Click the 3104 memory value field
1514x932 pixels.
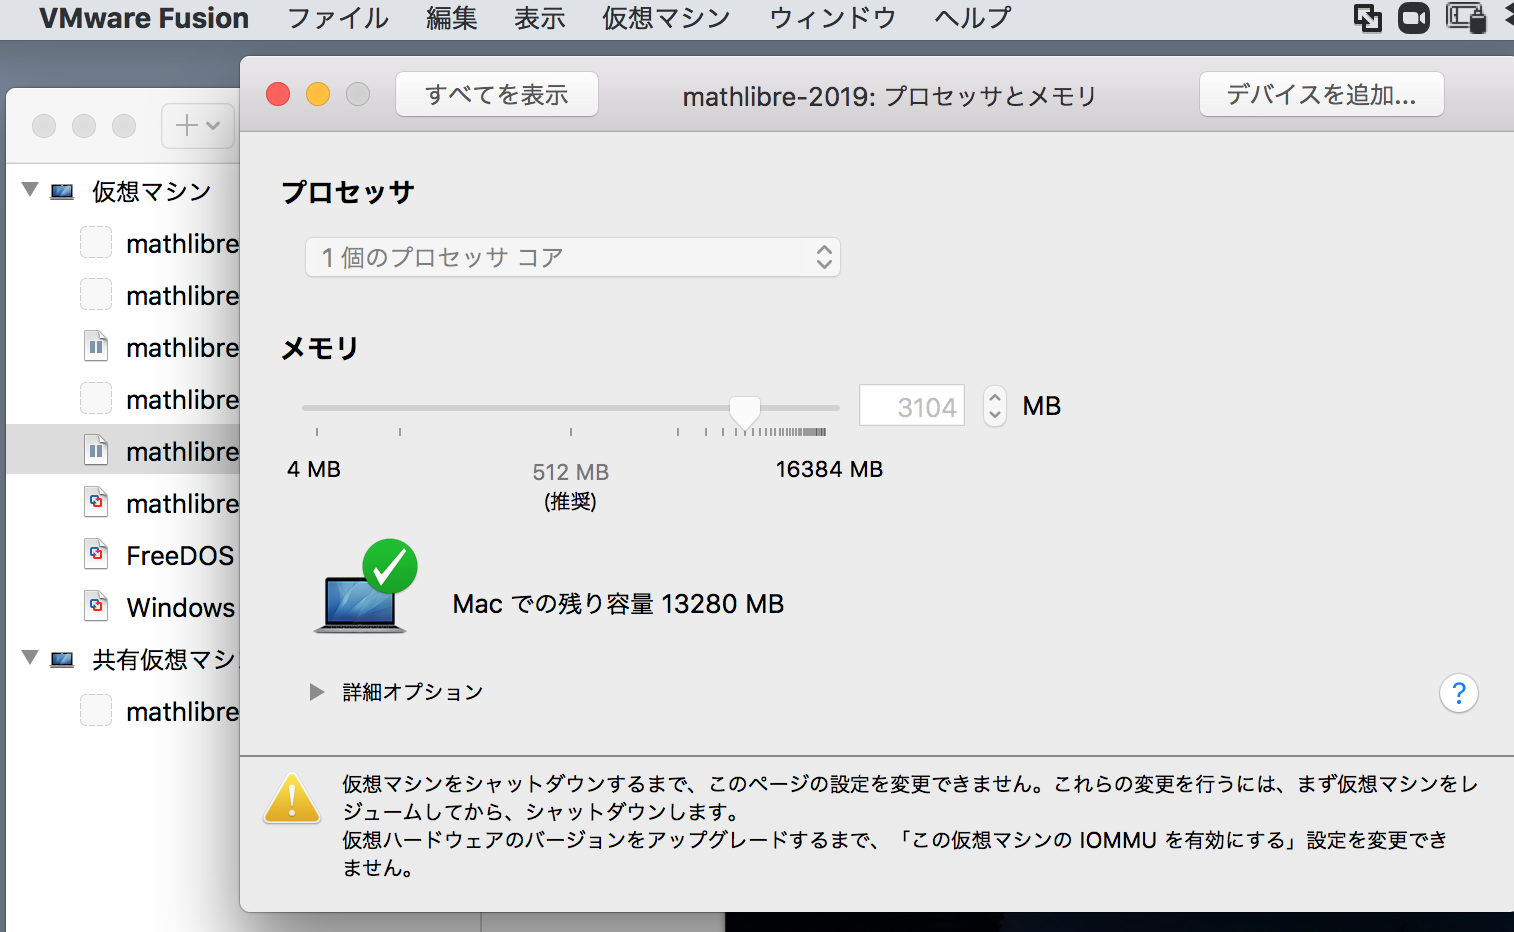(x=912, y=406)
